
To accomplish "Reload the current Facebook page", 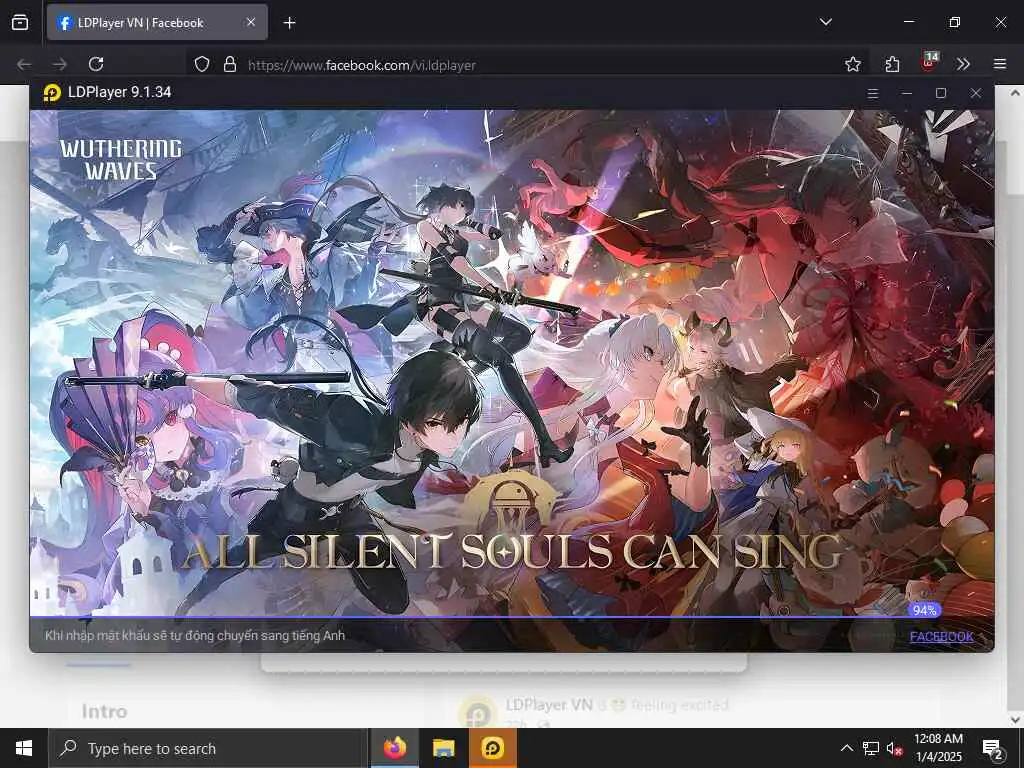I will click(96, 64).
